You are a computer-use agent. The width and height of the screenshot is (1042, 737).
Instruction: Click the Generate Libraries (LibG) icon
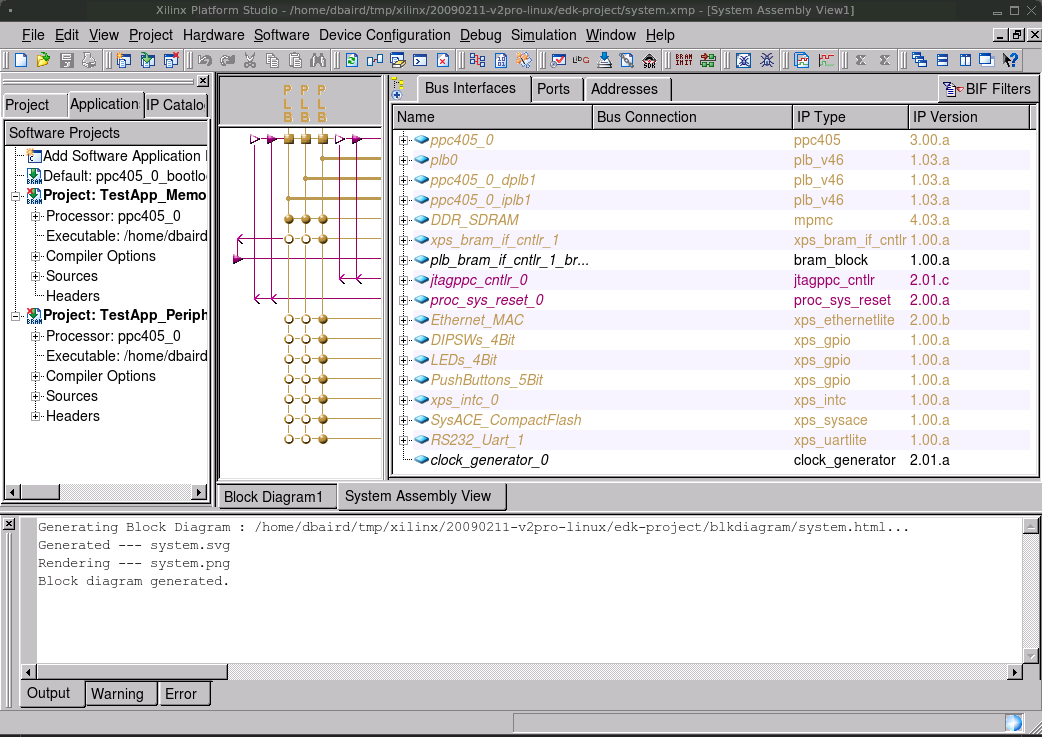click(581, 60)
